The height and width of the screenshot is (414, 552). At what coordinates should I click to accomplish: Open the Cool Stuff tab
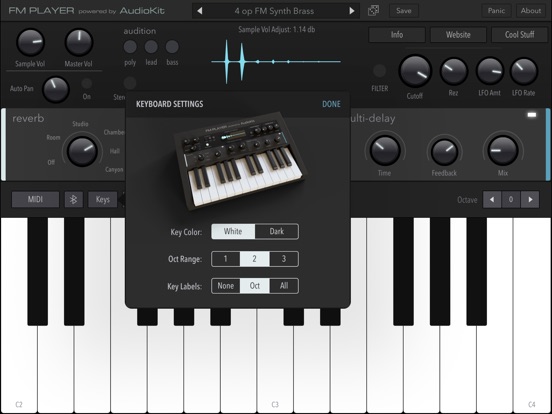(520, 34)
